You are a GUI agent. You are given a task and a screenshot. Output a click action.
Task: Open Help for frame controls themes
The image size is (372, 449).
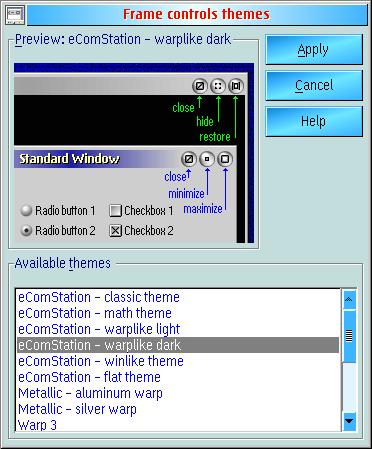point(314,121)
